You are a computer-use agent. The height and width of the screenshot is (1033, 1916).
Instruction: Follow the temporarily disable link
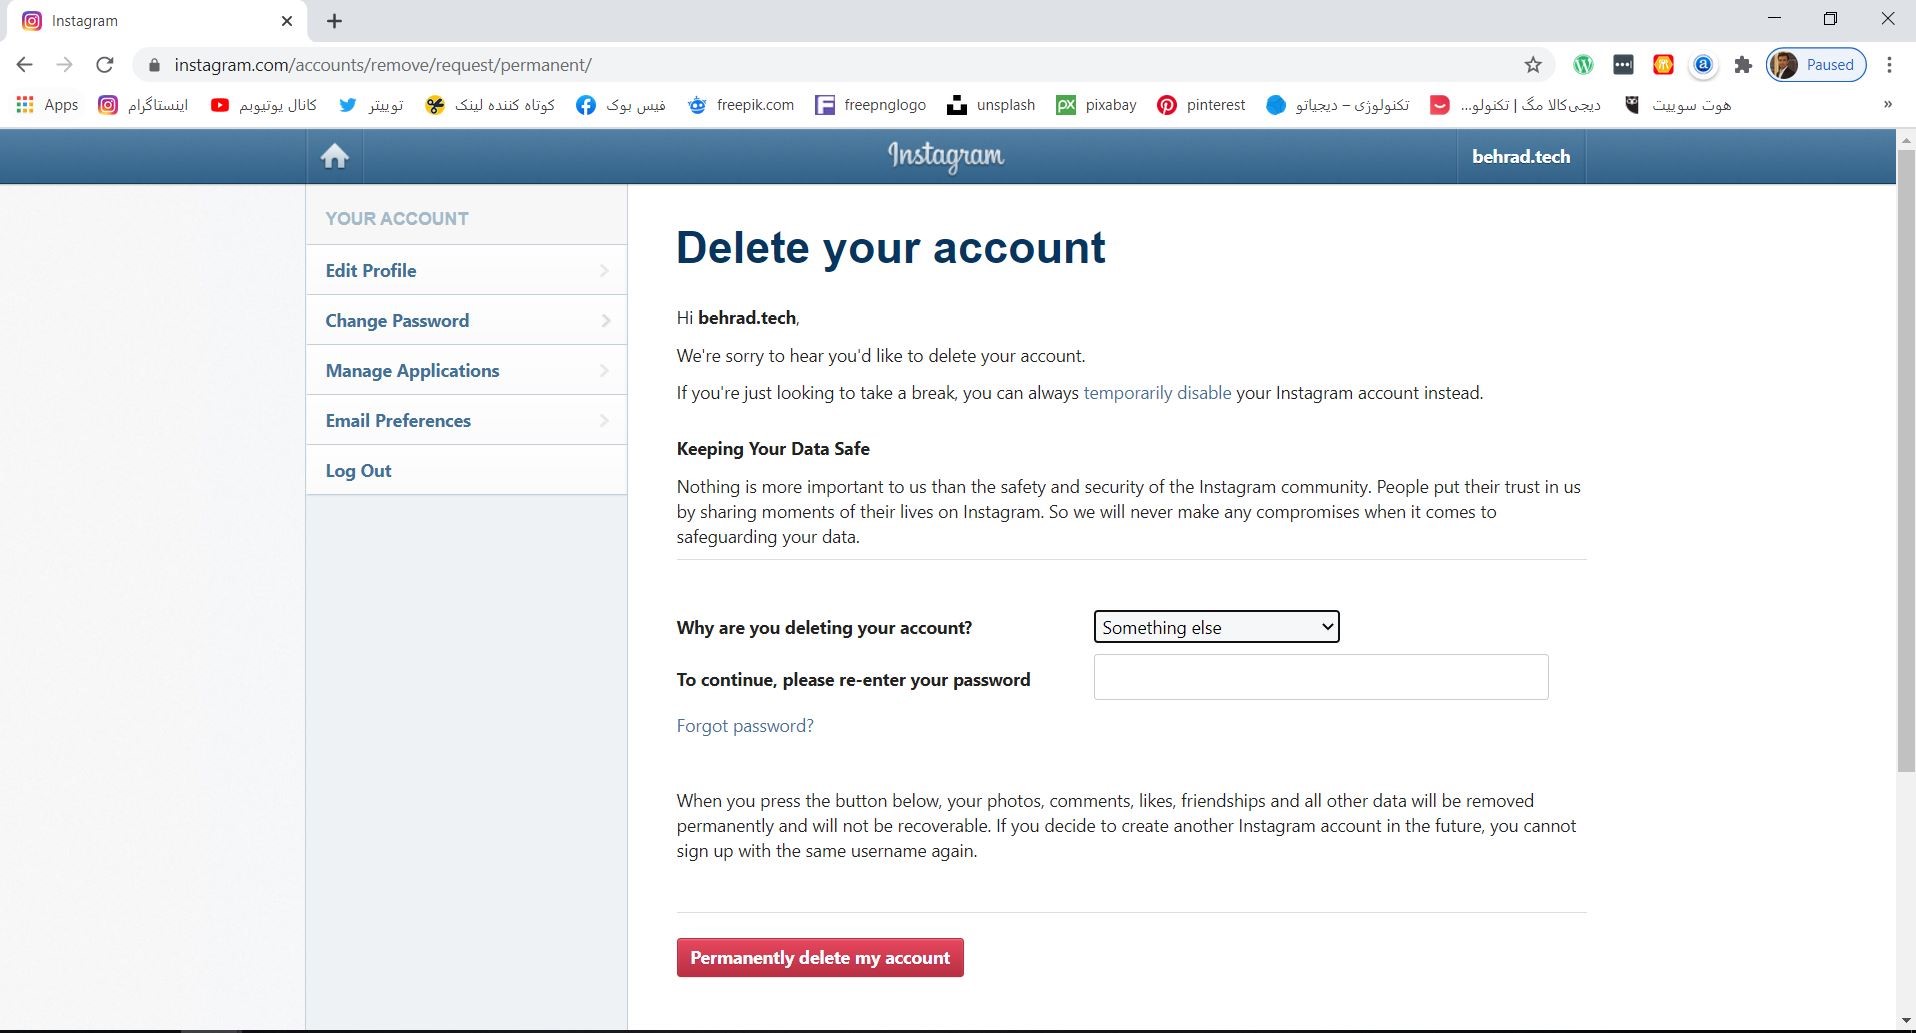coord(1157,393)
